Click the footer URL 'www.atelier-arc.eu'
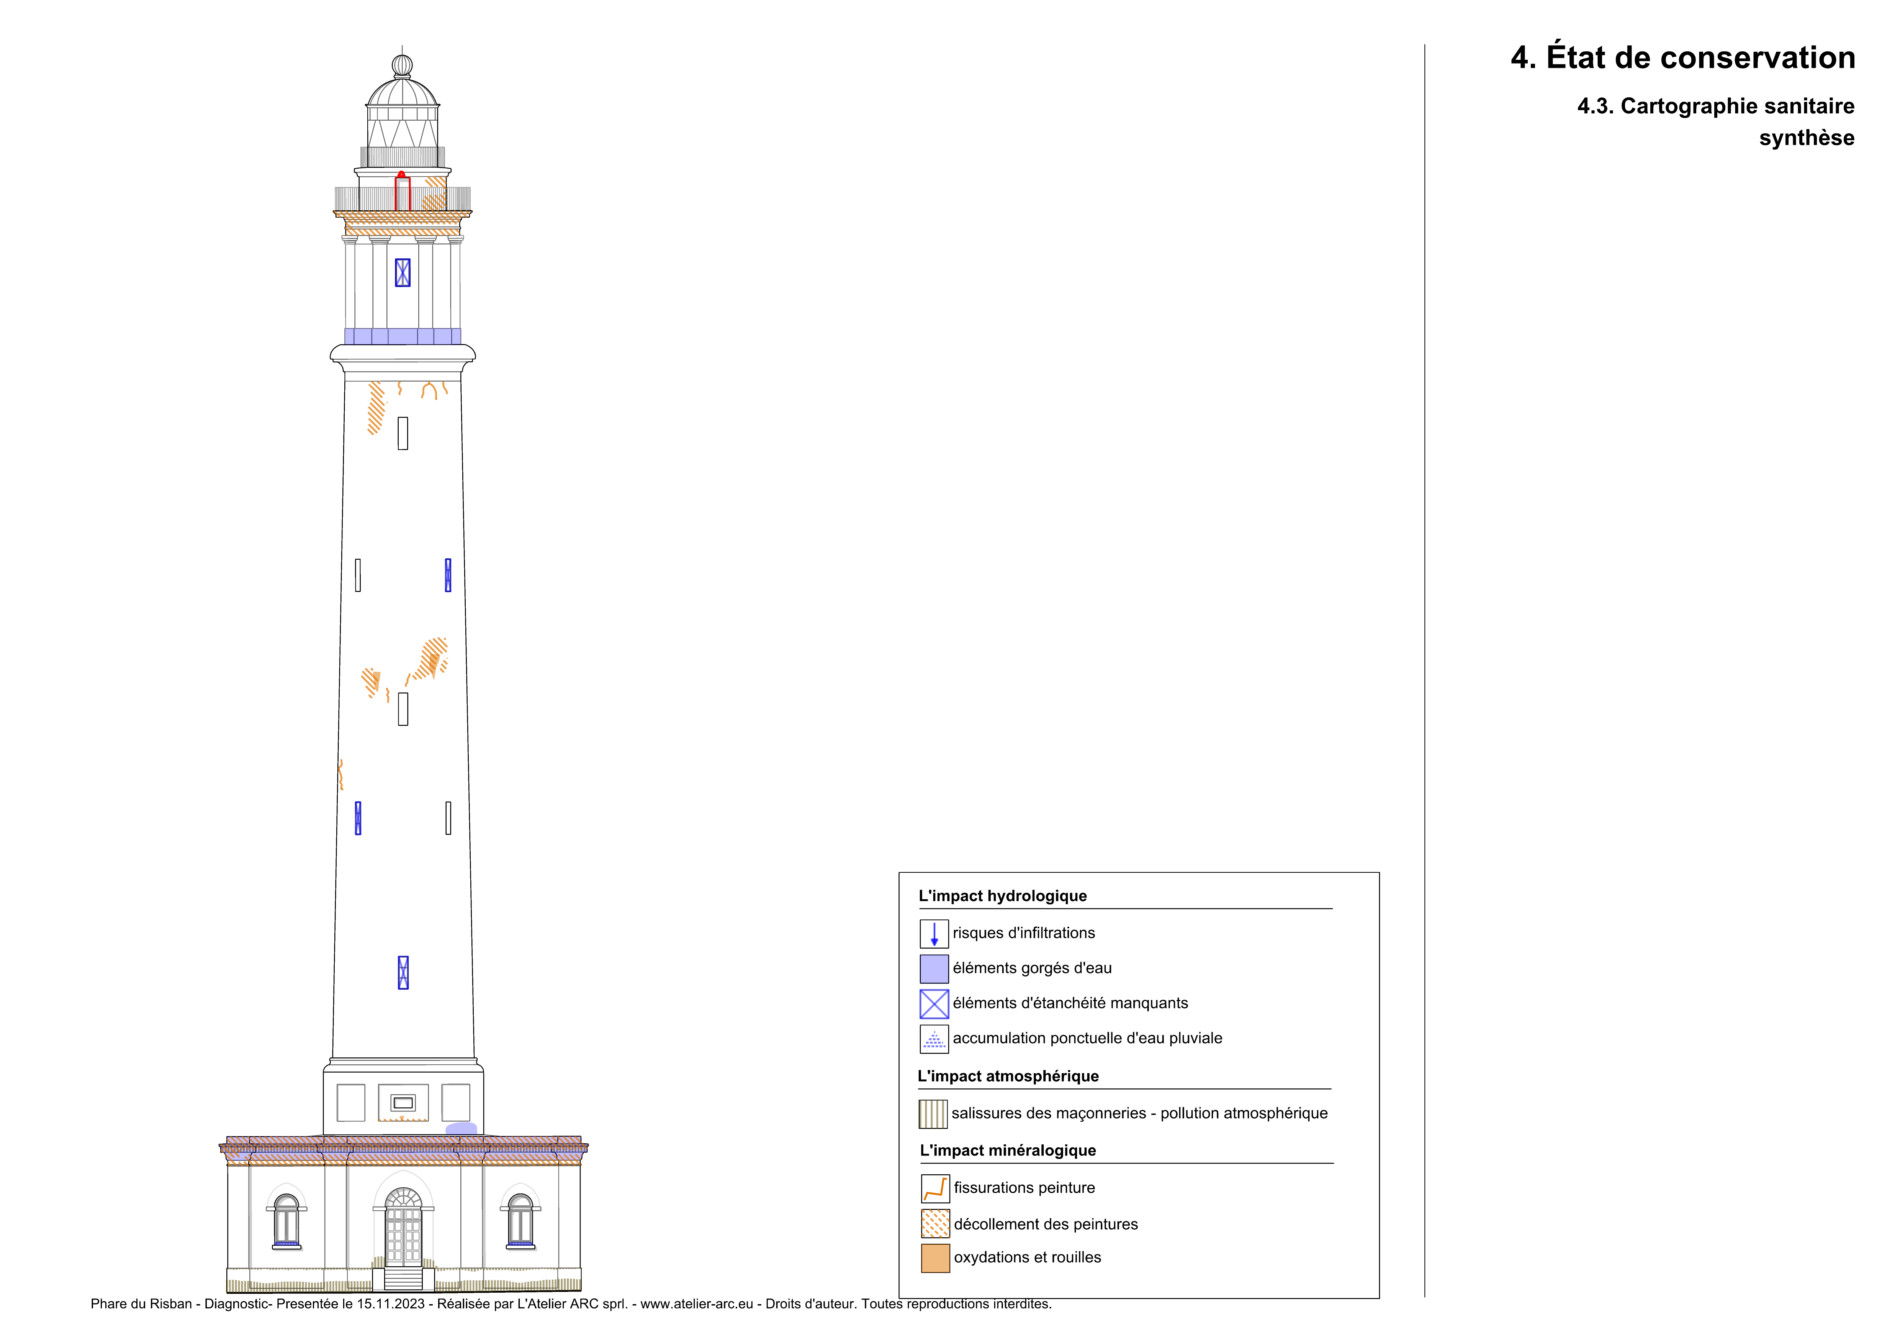This screenshot has width=1900, height=1344. click(697, 1304)
